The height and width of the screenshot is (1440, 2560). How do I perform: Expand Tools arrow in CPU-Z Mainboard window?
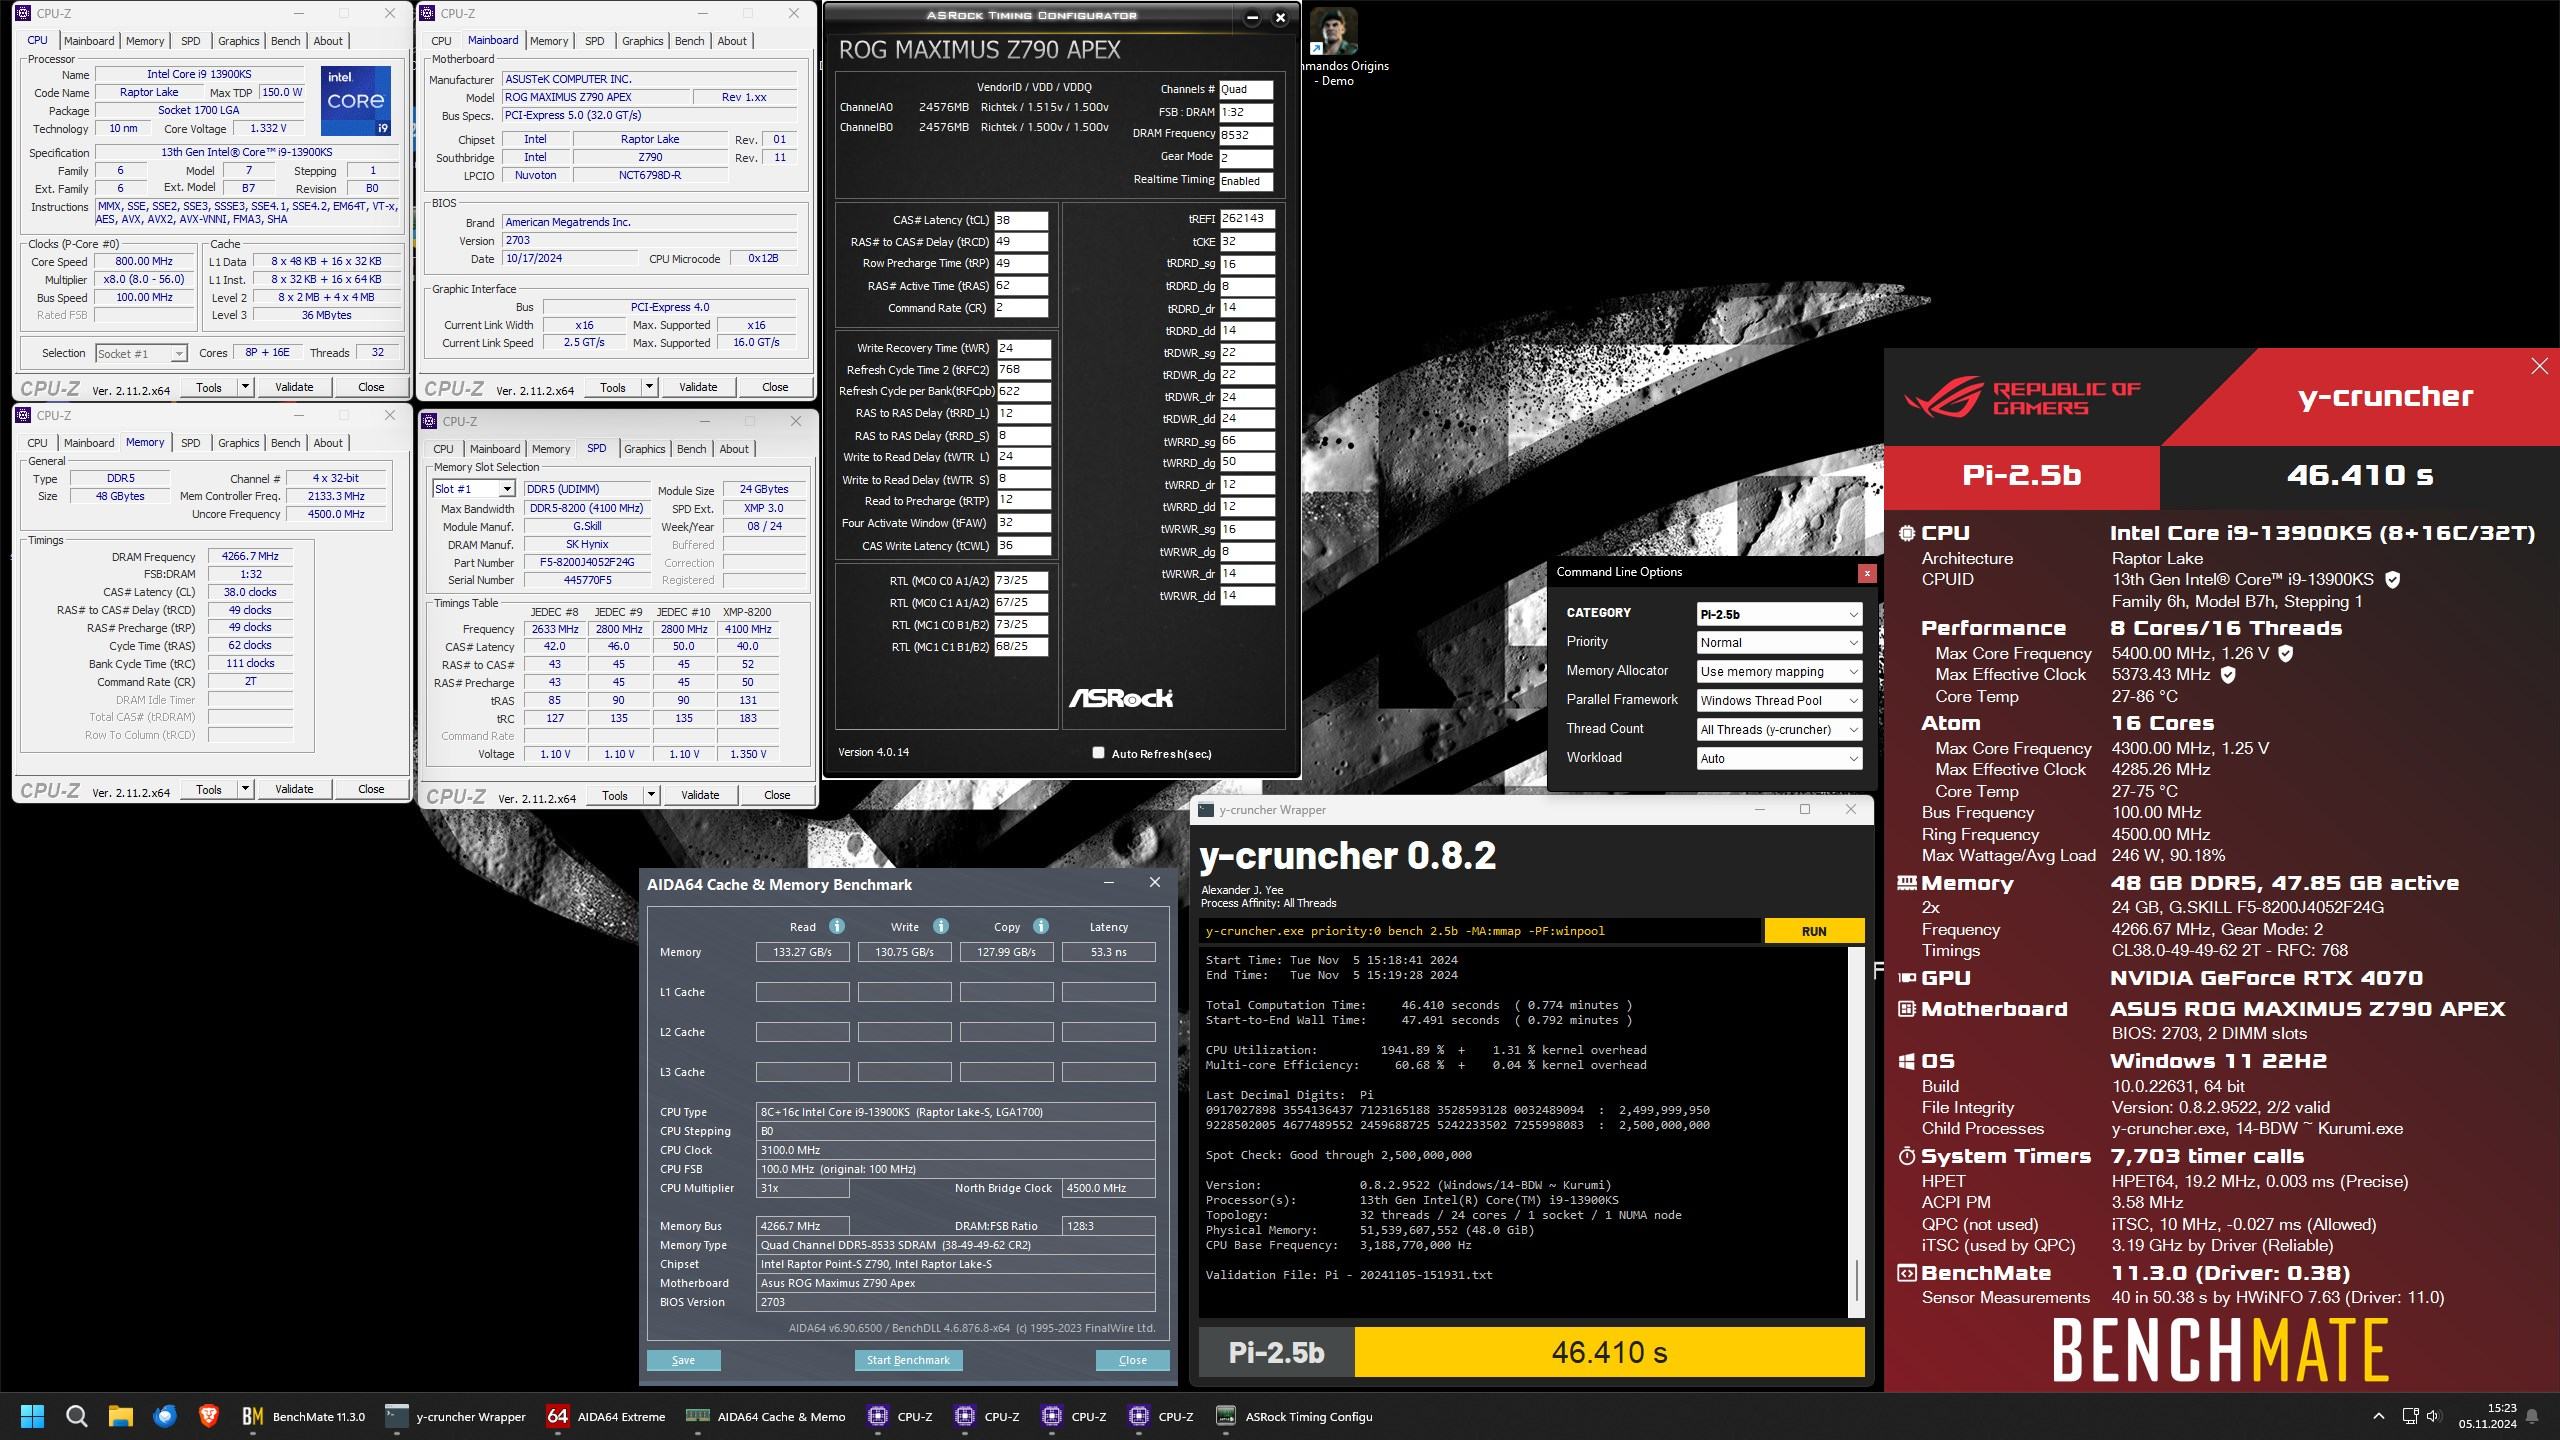(648, 387)
